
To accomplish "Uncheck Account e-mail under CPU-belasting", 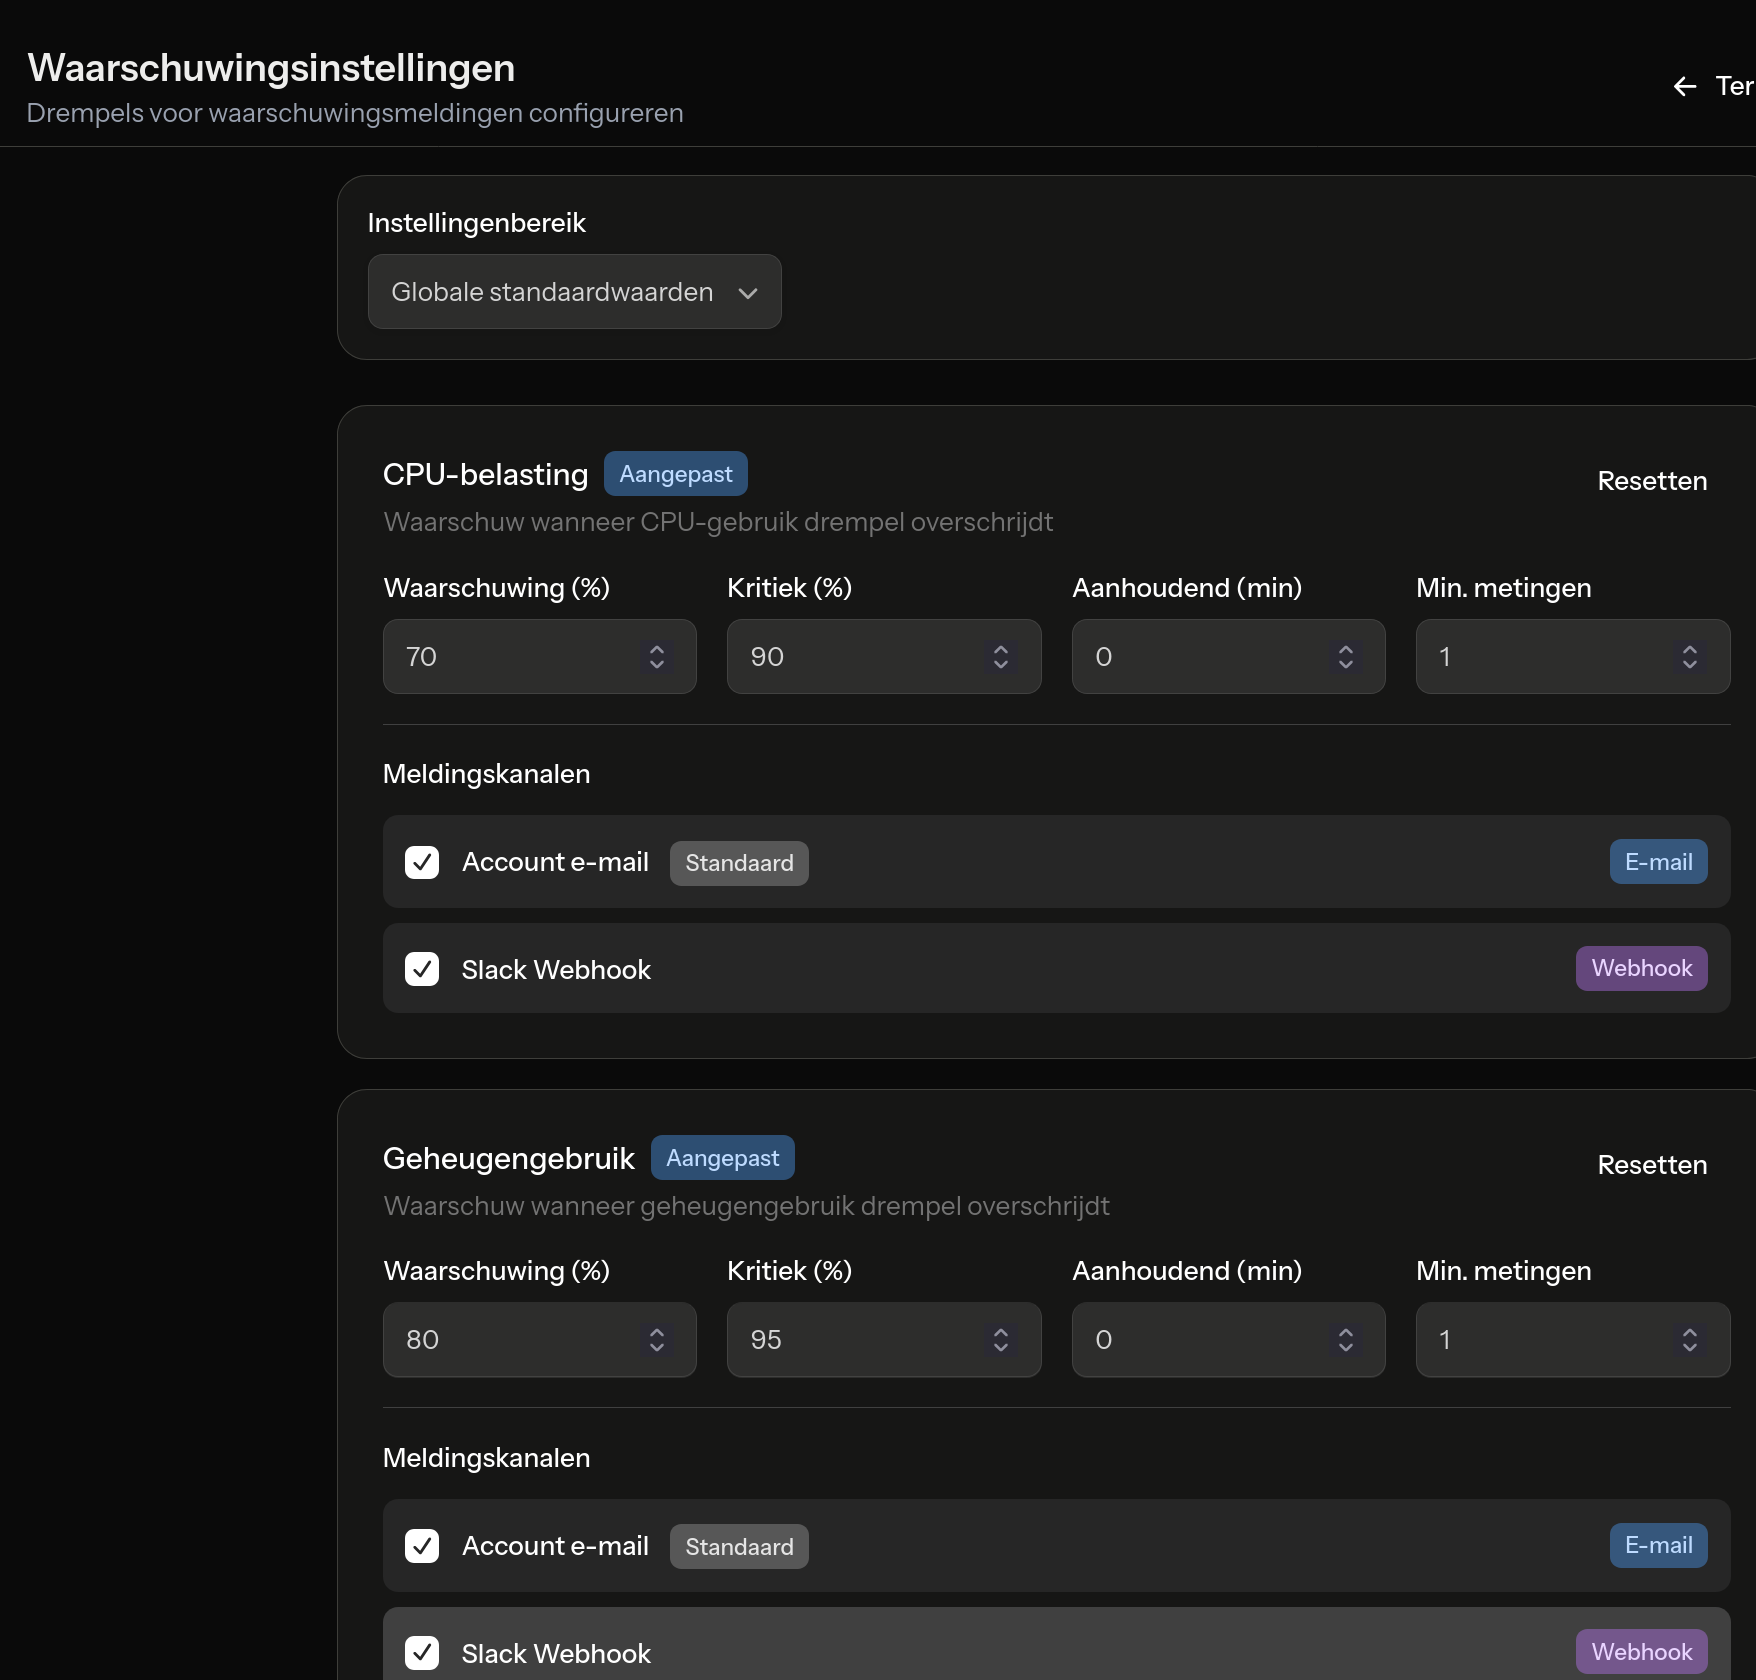I will pos(422,862).
